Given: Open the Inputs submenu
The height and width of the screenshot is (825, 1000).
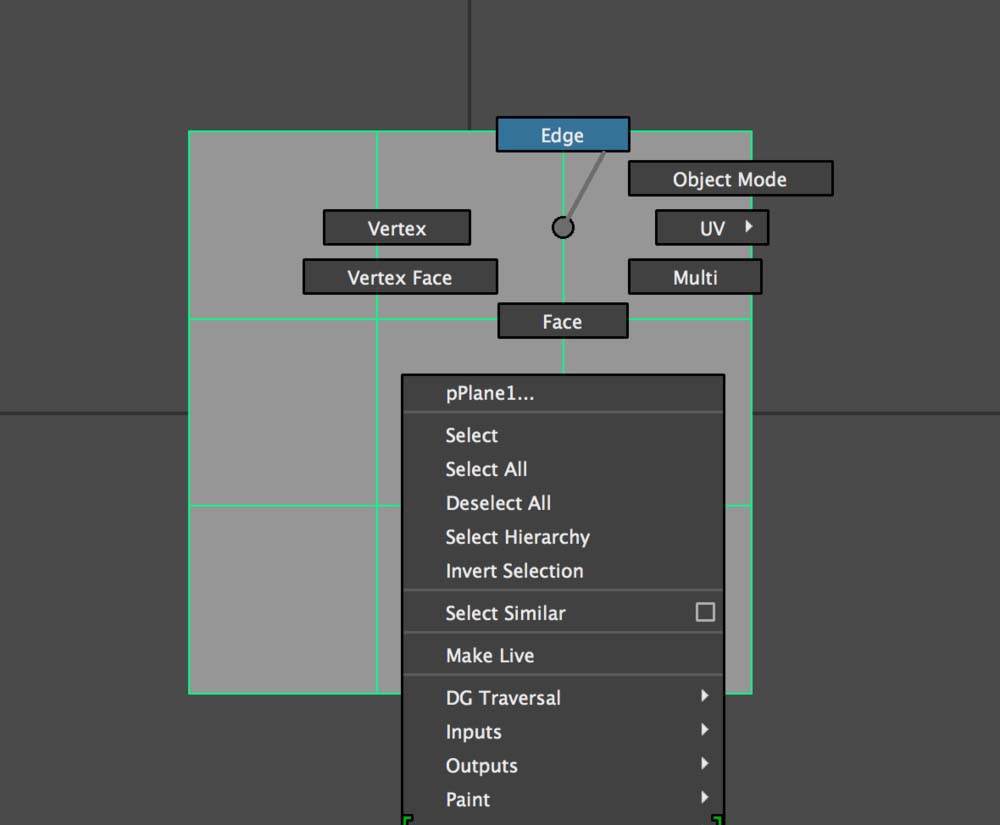Looking at the screenshot, I should click(x=563, y=731).
